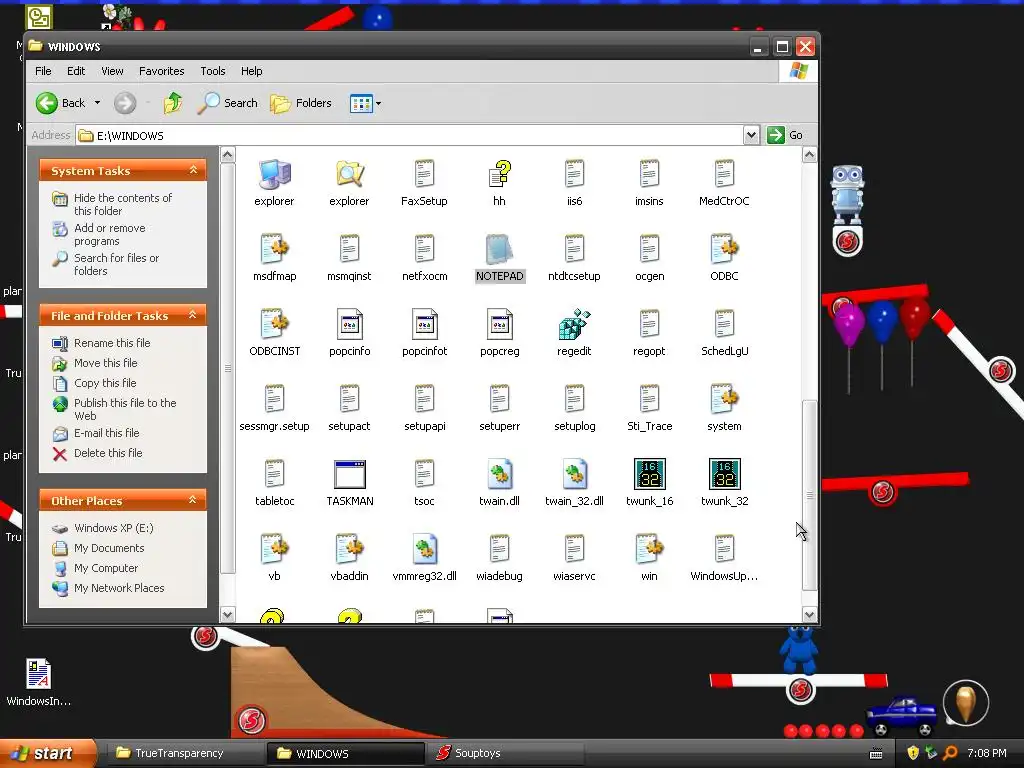Select the WindowsUp... file icon
1024x768 pixels.
point(724,549)
